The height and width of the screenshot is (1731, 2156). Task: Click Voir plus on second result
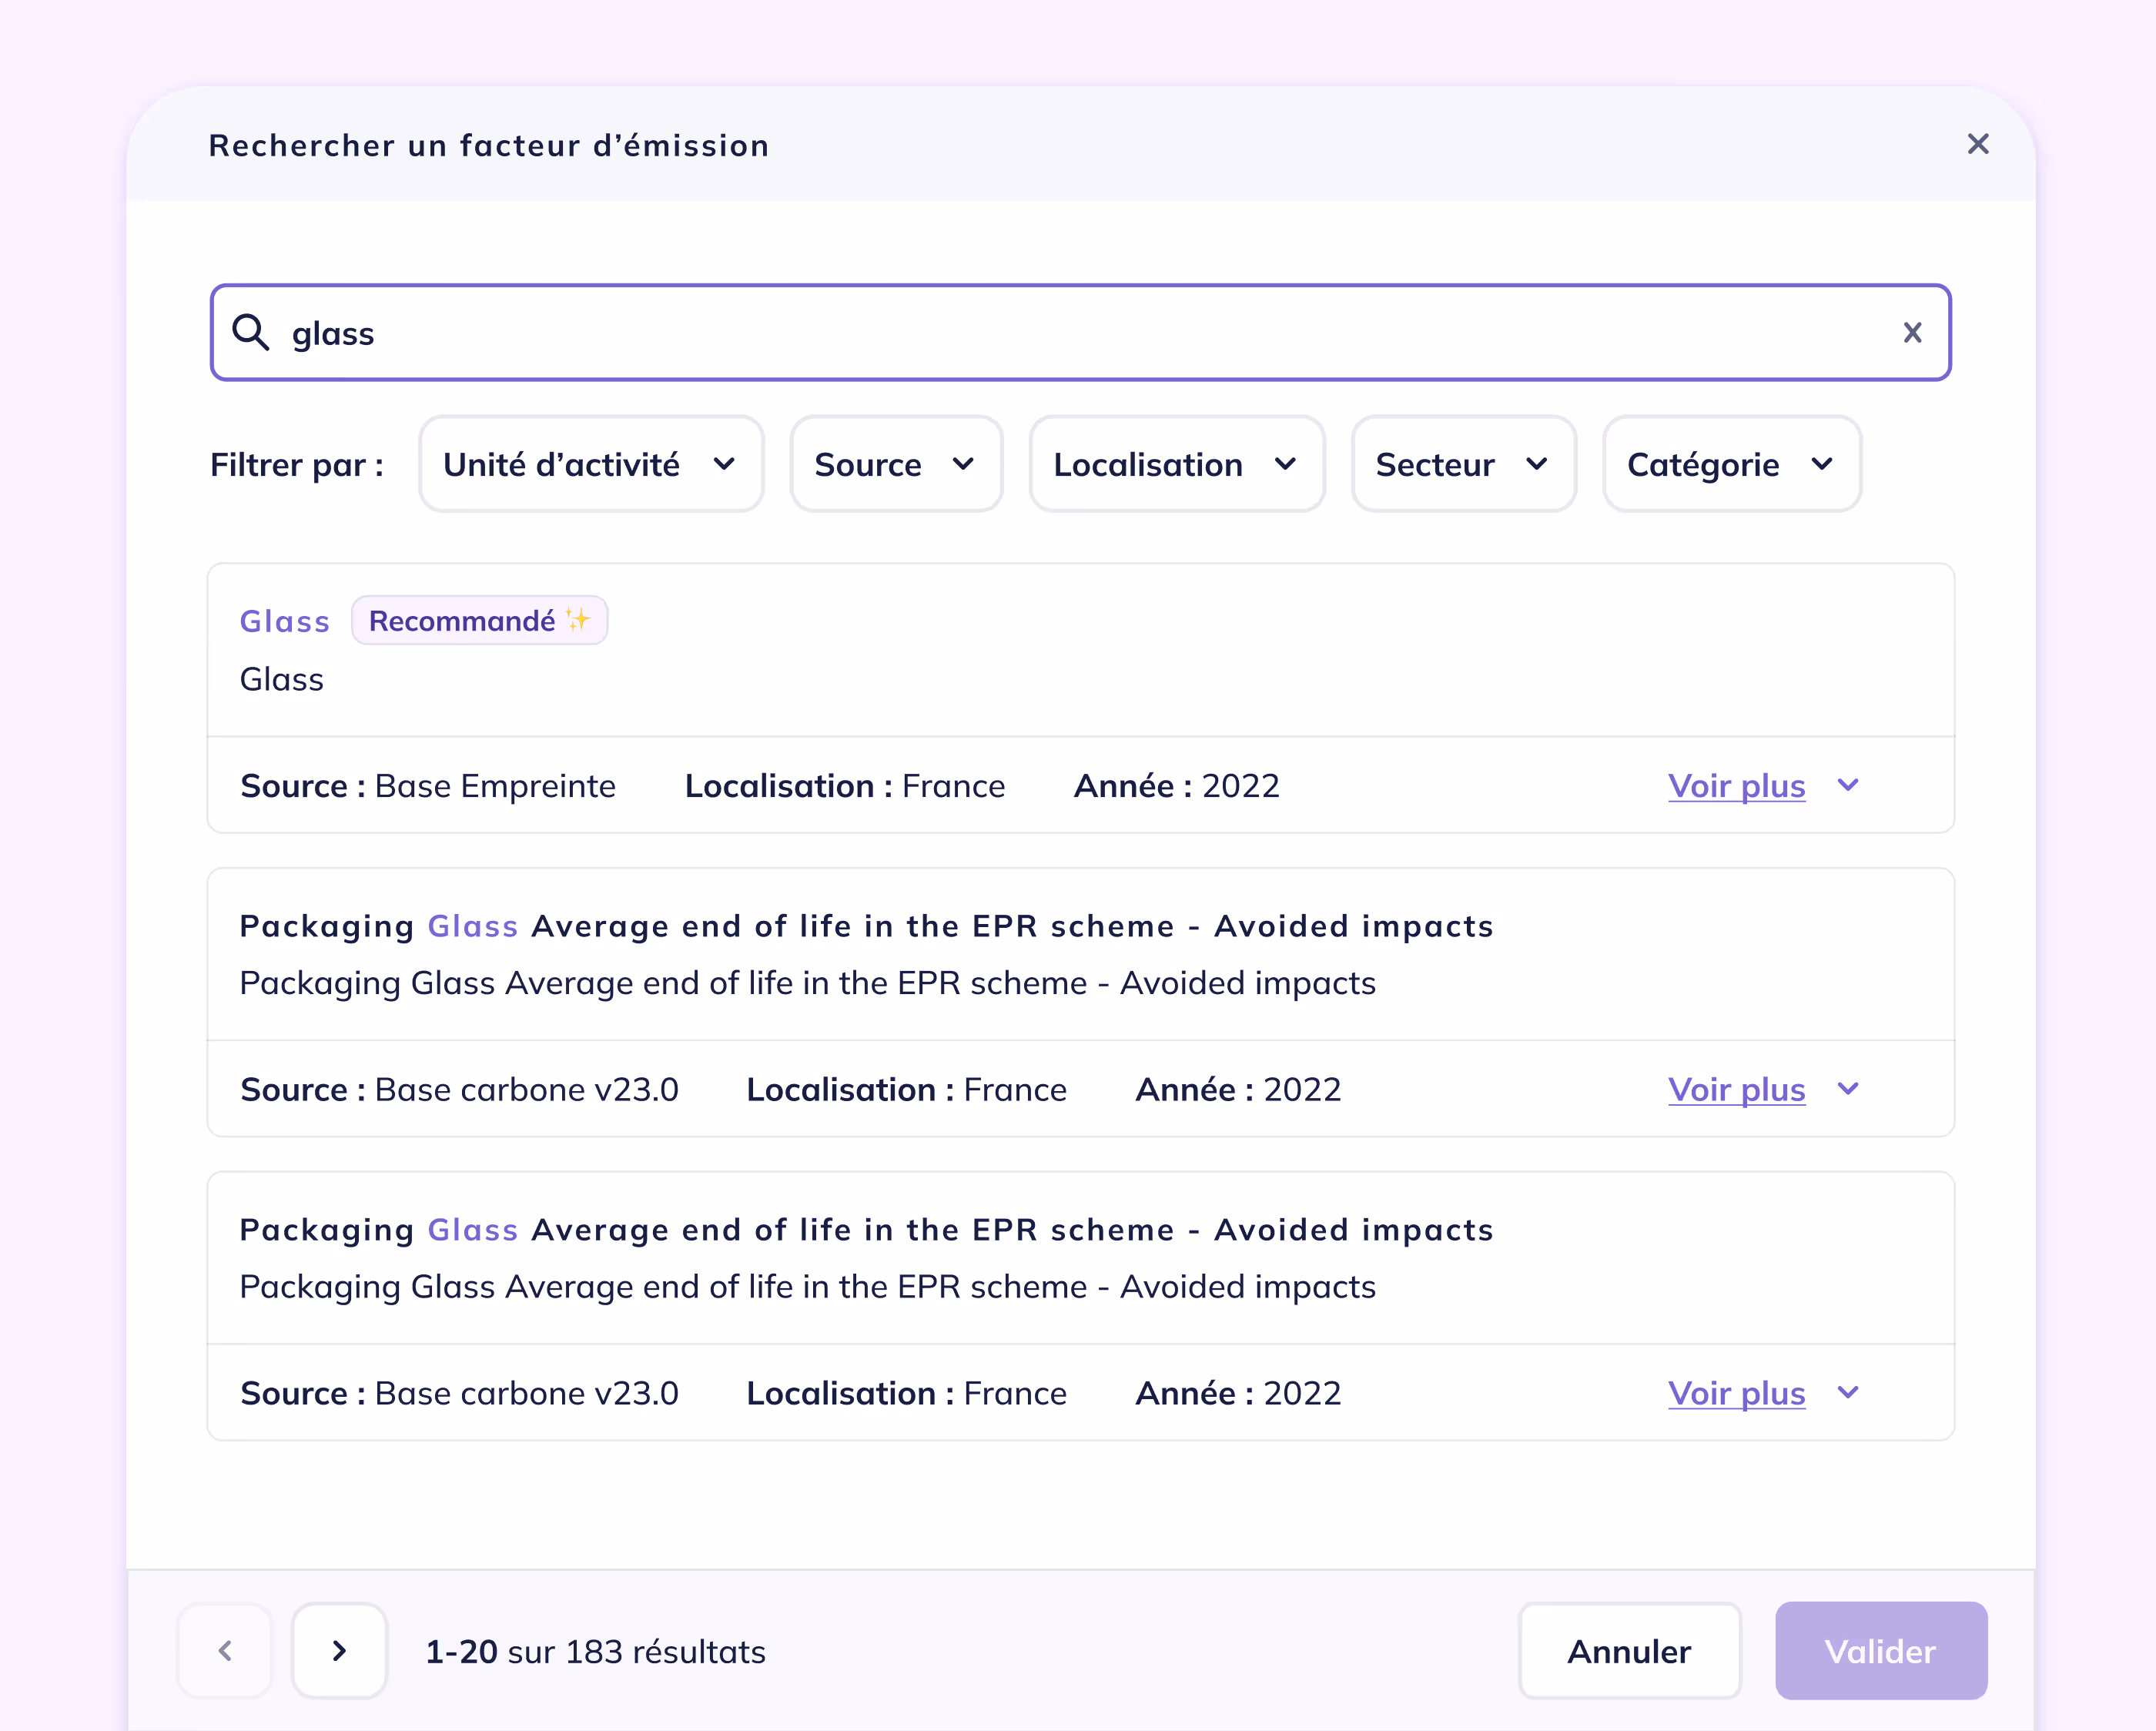[1736, 1090]
